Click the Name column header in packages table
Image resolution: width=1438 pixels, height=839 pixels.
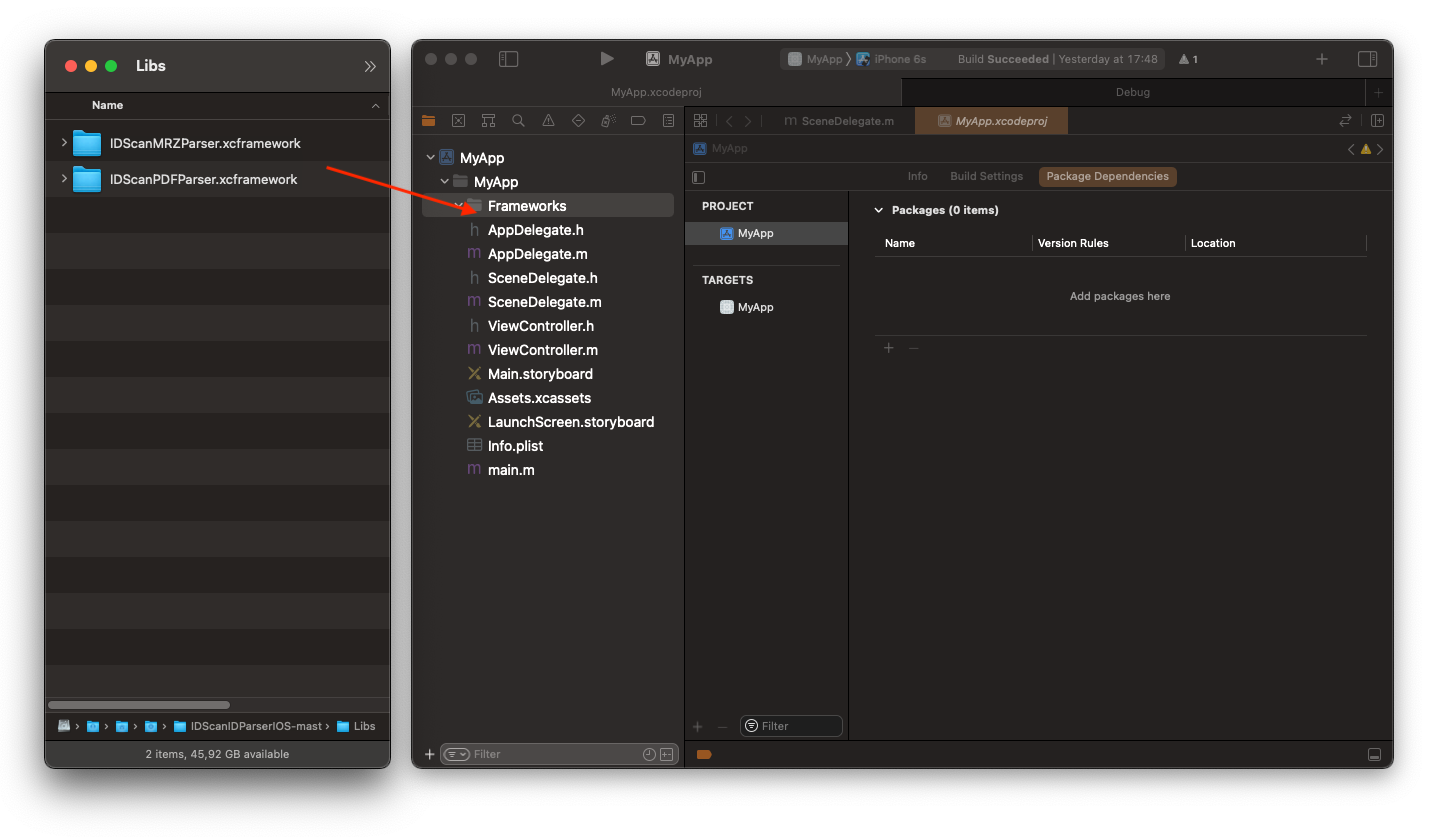(900, 243)
